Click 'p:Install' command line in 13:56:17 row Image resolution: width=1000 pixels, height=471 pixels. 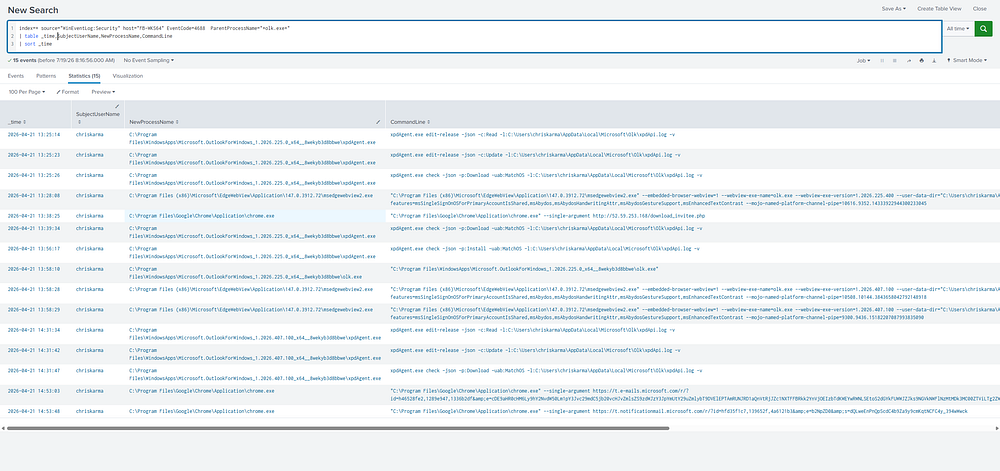tap(544, 248)
